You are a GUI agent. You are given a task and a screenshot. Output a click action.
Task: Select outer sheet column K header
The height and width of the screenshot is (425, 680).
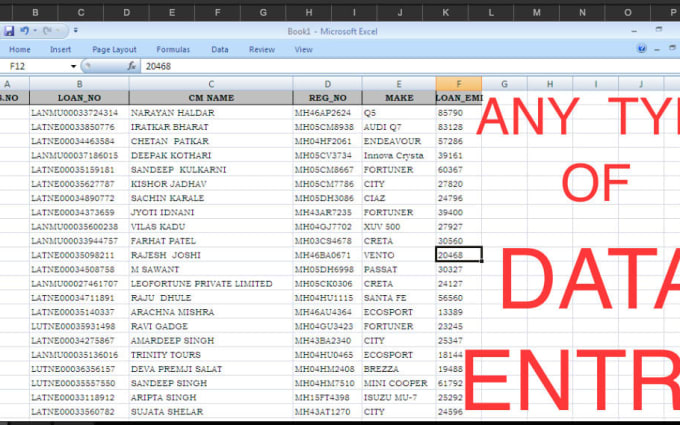445,13
